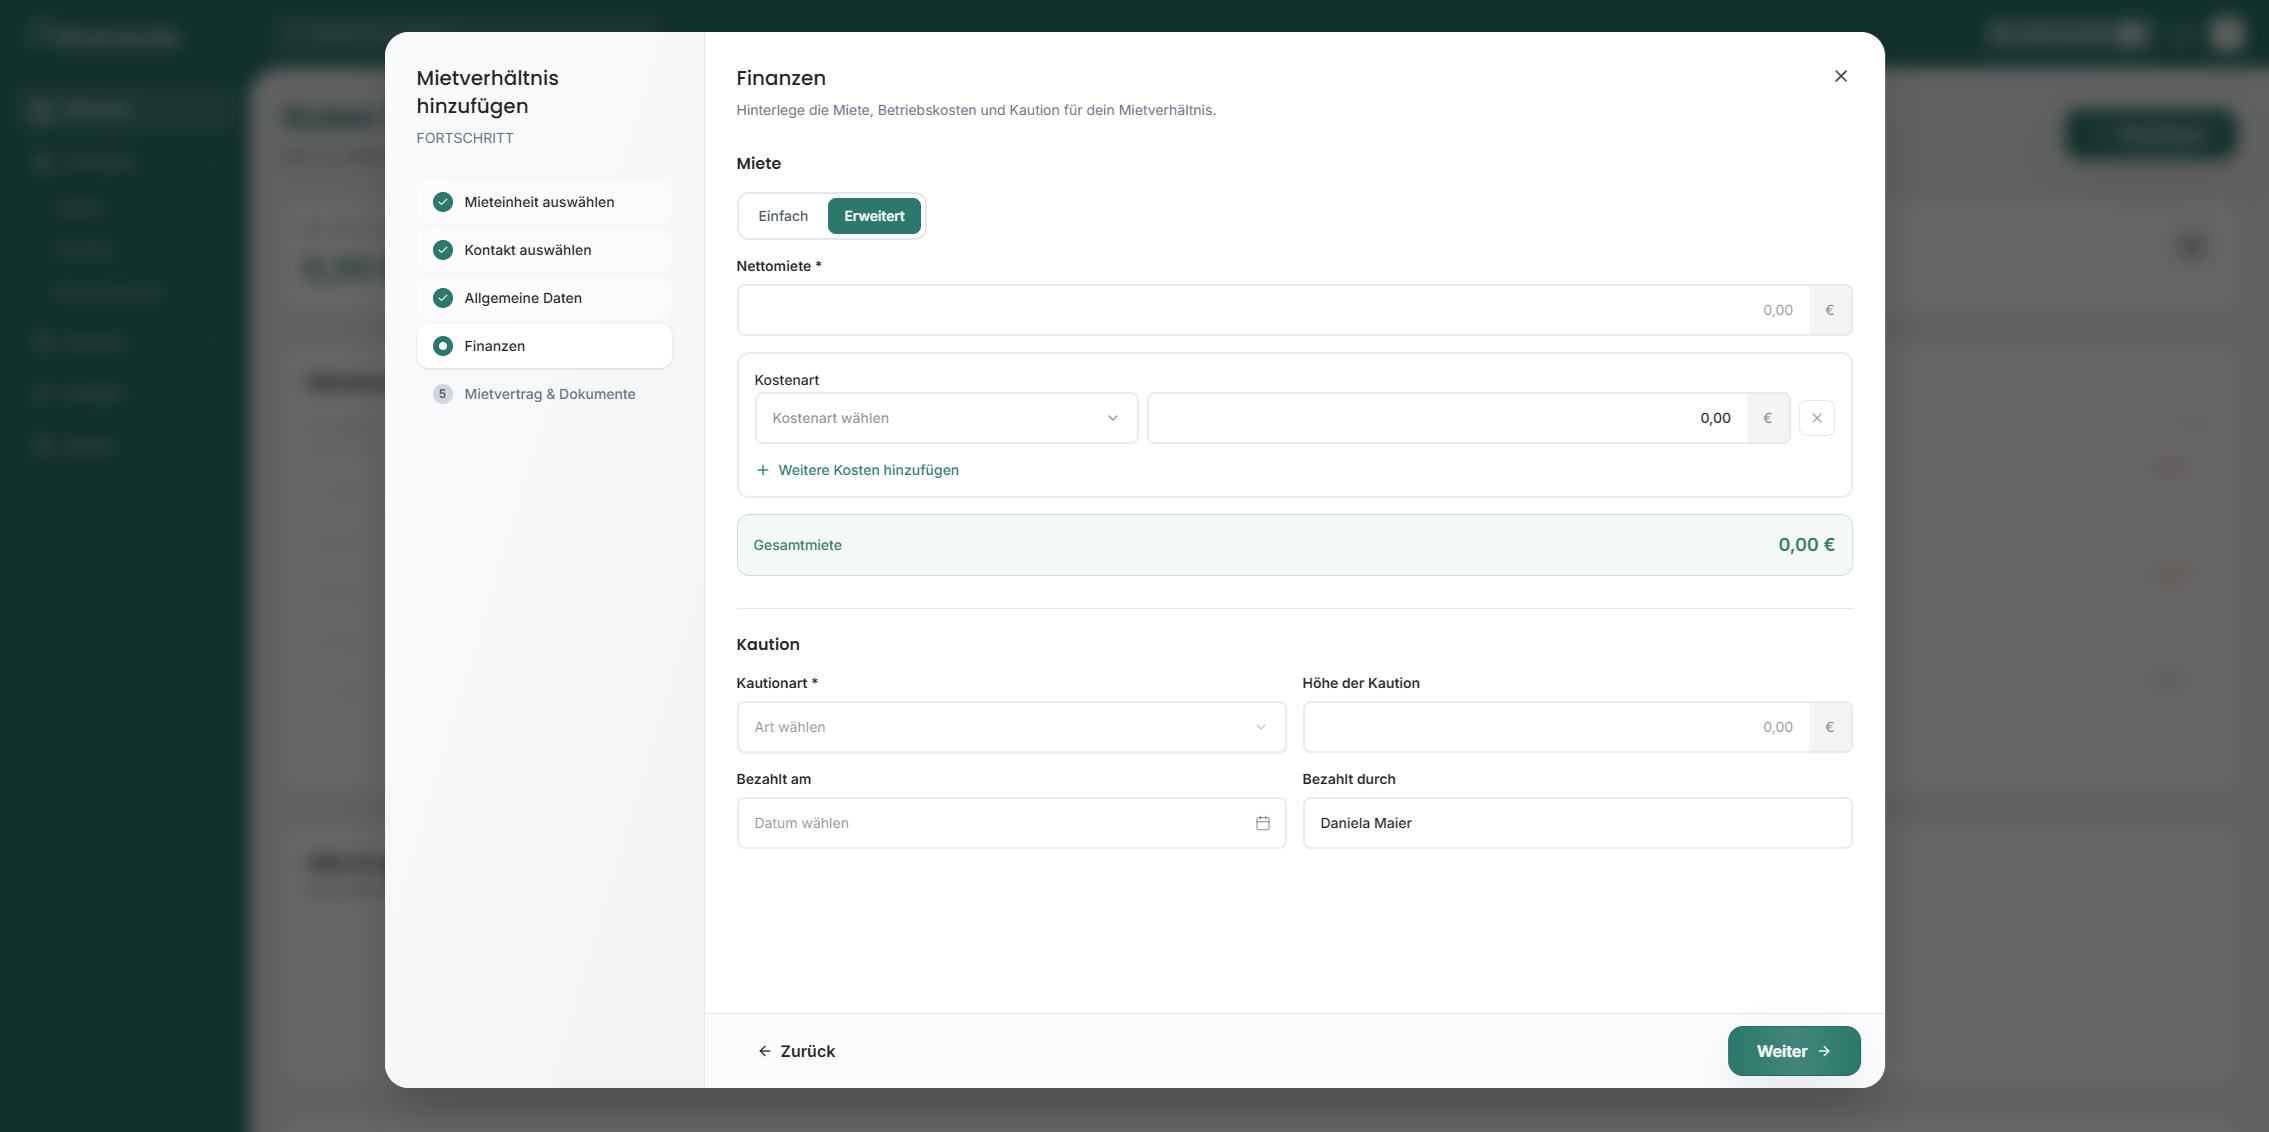Go to the Mietvertrag & Dokumente step
This screenshot has height=1132, width=2269.
(544, 394)
